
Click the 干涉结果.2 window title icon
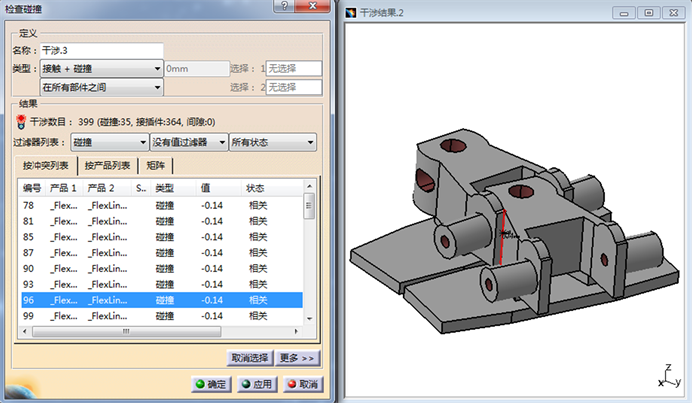(351, 13)
